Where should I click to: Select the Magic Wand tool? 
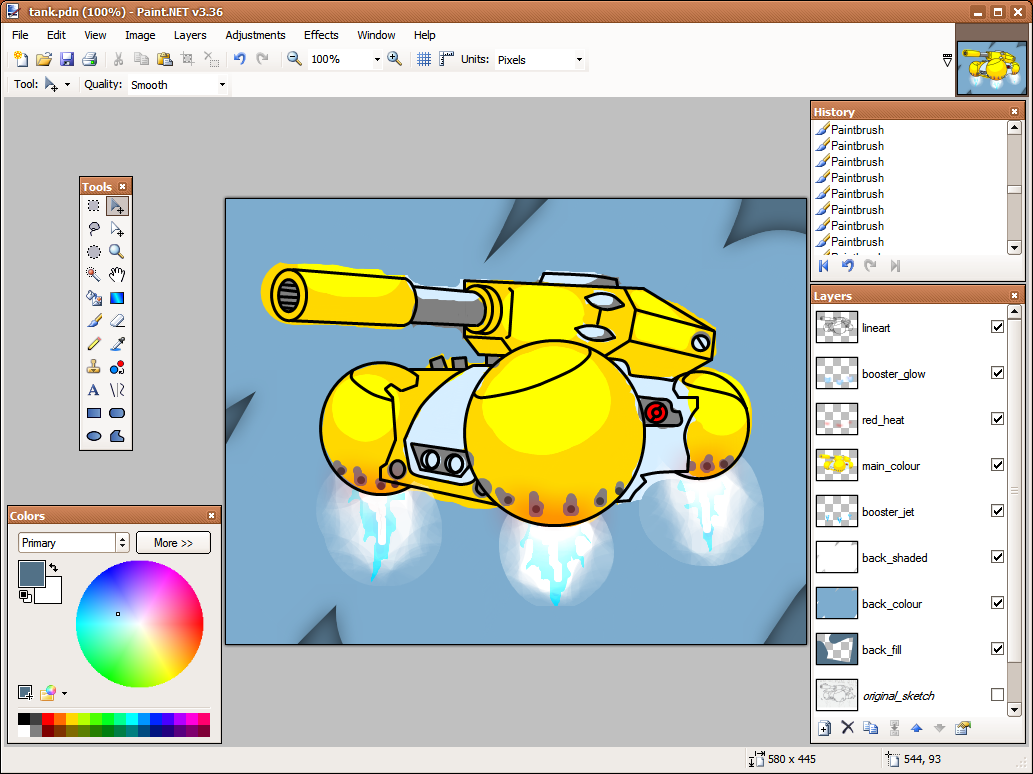[x=94, y=274]
